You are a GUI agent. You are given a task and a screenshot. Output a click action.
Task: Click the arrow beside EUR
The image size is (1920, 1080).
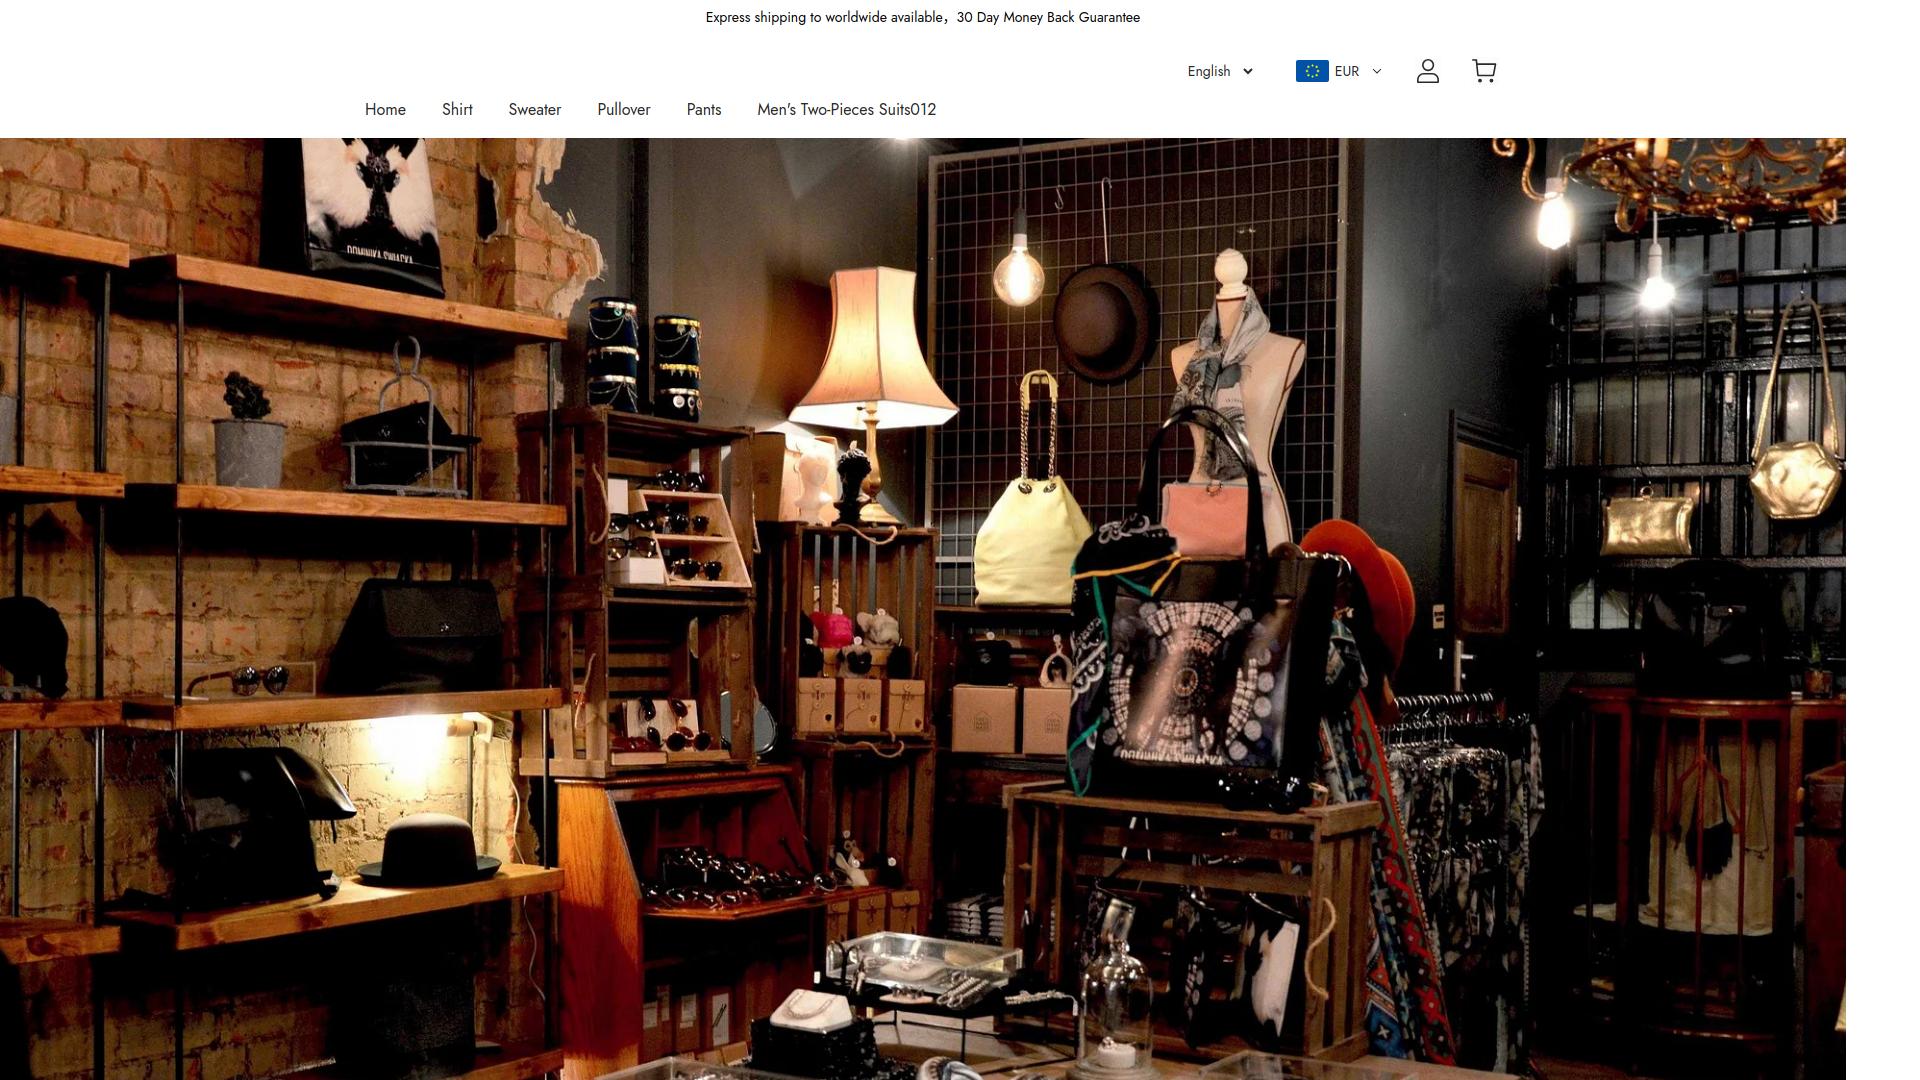click(x=1377, y=71)
